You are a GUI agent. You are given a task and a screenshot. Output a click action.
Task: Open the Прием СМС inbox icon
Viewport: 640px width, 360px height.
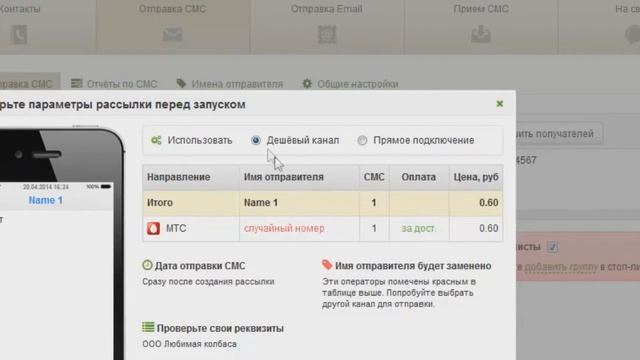[481, 34]
